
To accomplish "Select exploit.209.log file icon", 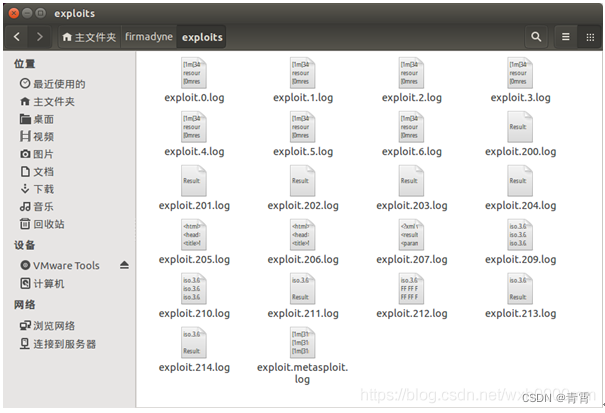I will click(520, 235).
